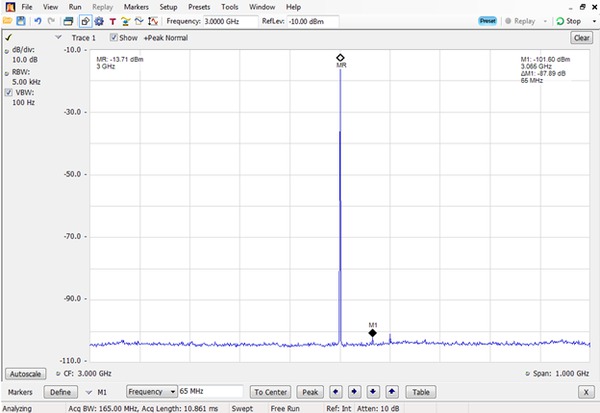600x413 pixels.
Task: Open the Markers menu
Action: [x=136, y=7]
